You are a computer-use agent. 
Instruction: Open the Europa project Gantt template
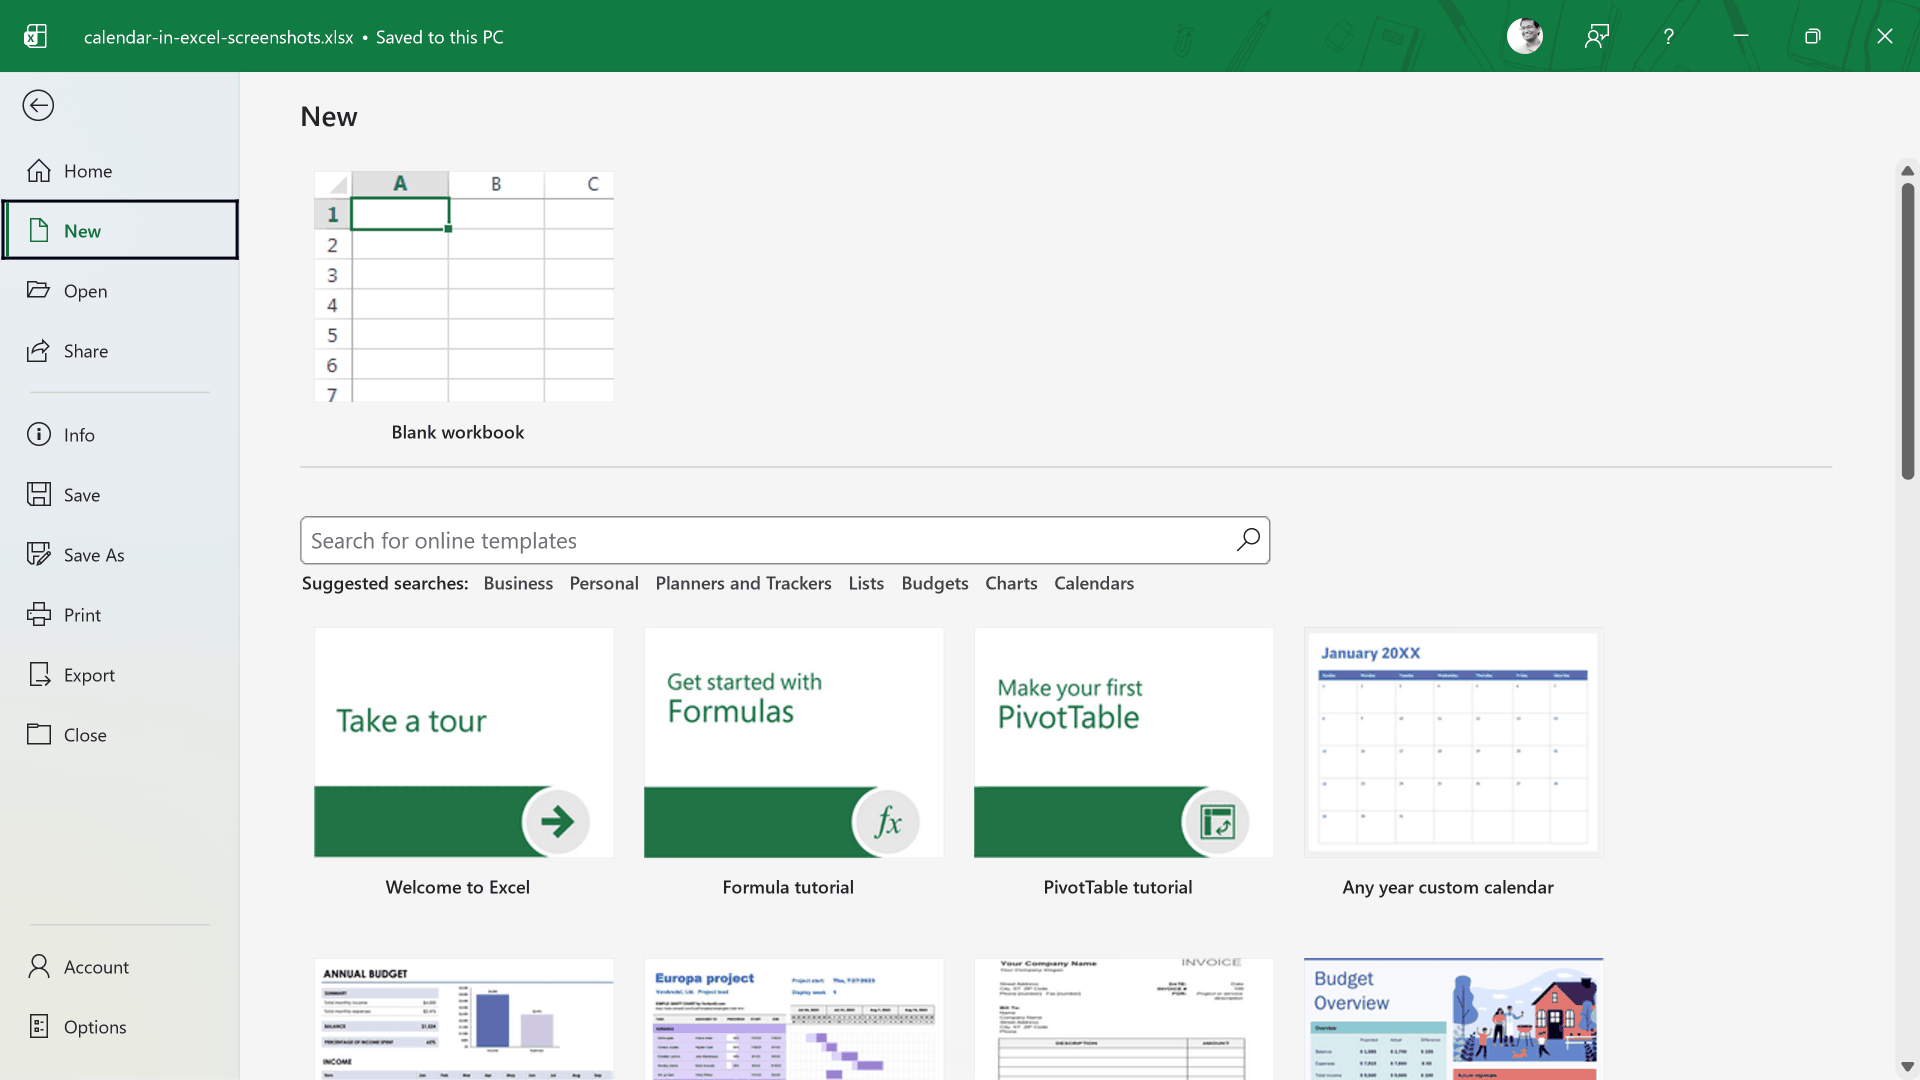[x=794, y=1019]
